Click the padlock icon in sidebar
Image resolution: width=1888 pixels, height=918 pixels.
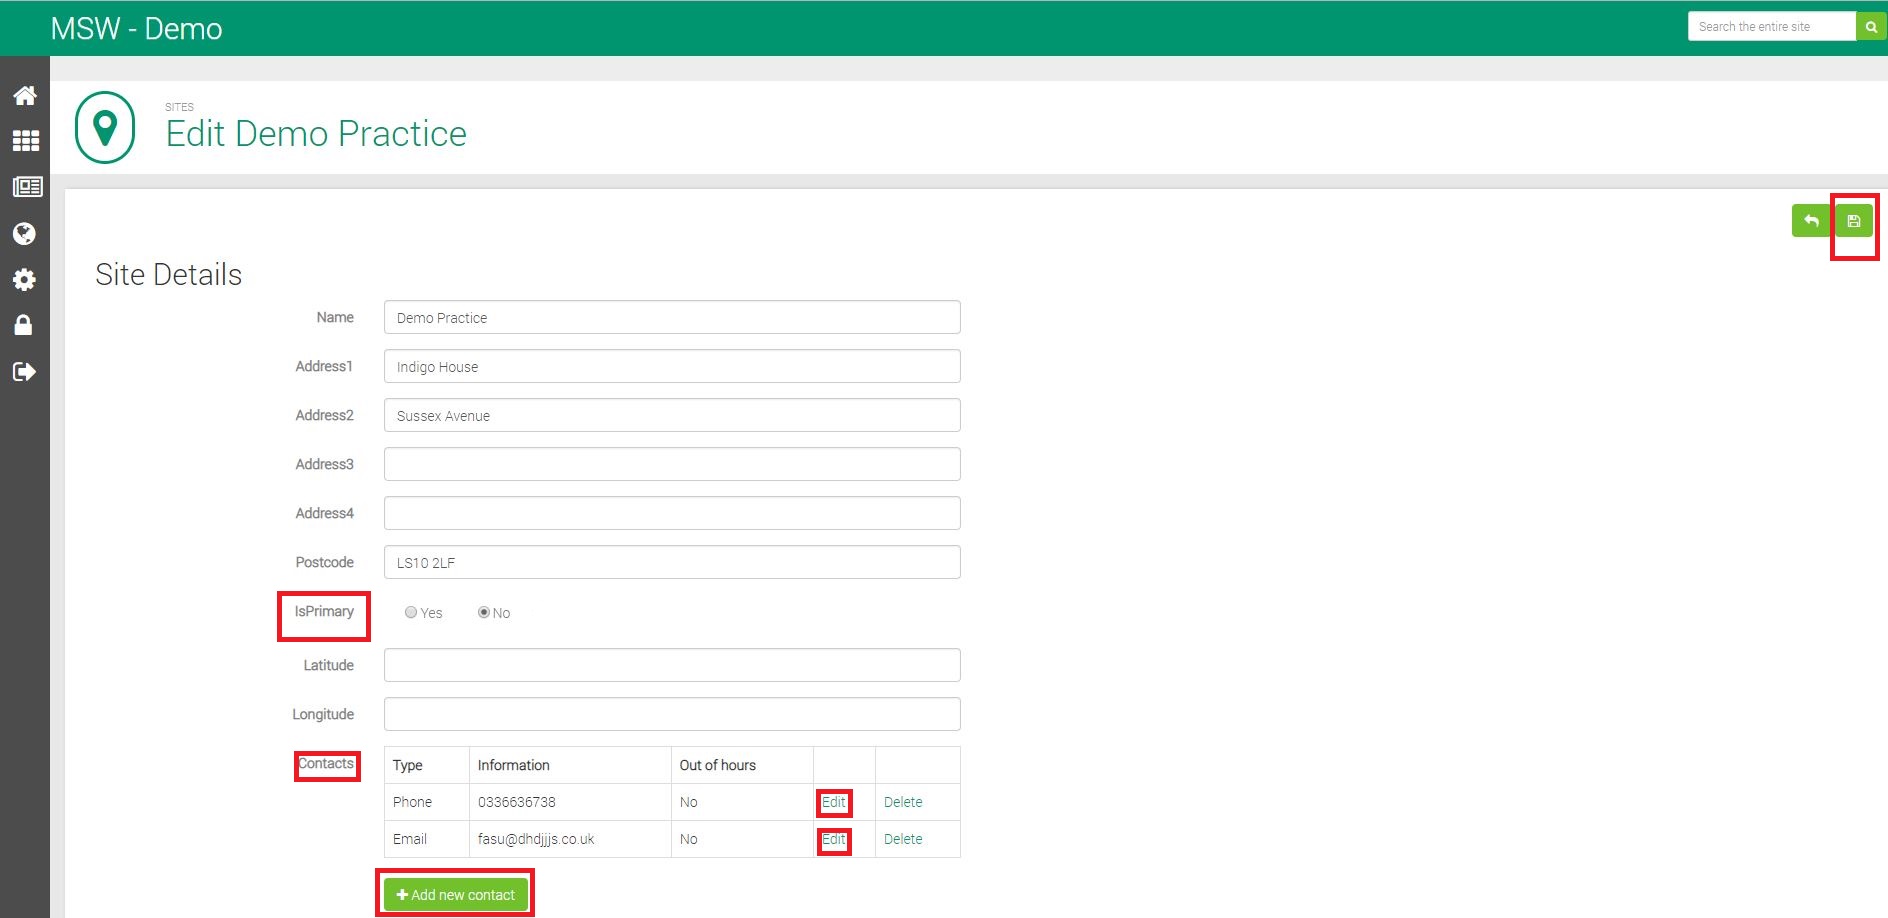25,326
